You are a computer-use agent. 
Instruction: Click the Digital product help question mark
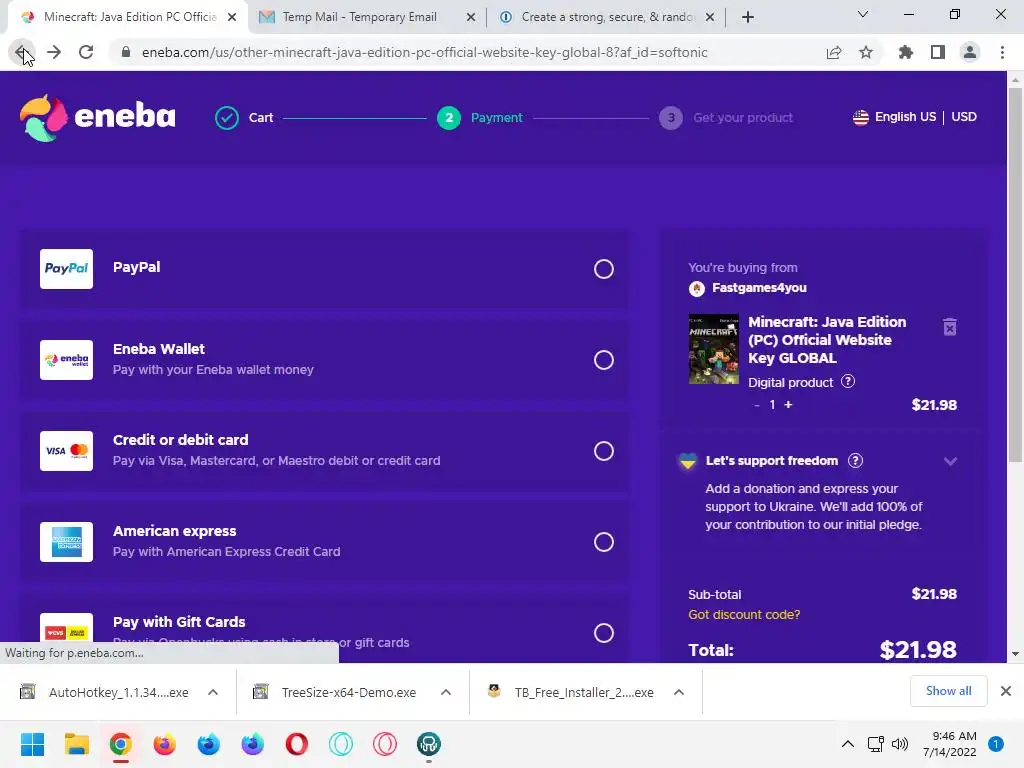click(848, 381)
